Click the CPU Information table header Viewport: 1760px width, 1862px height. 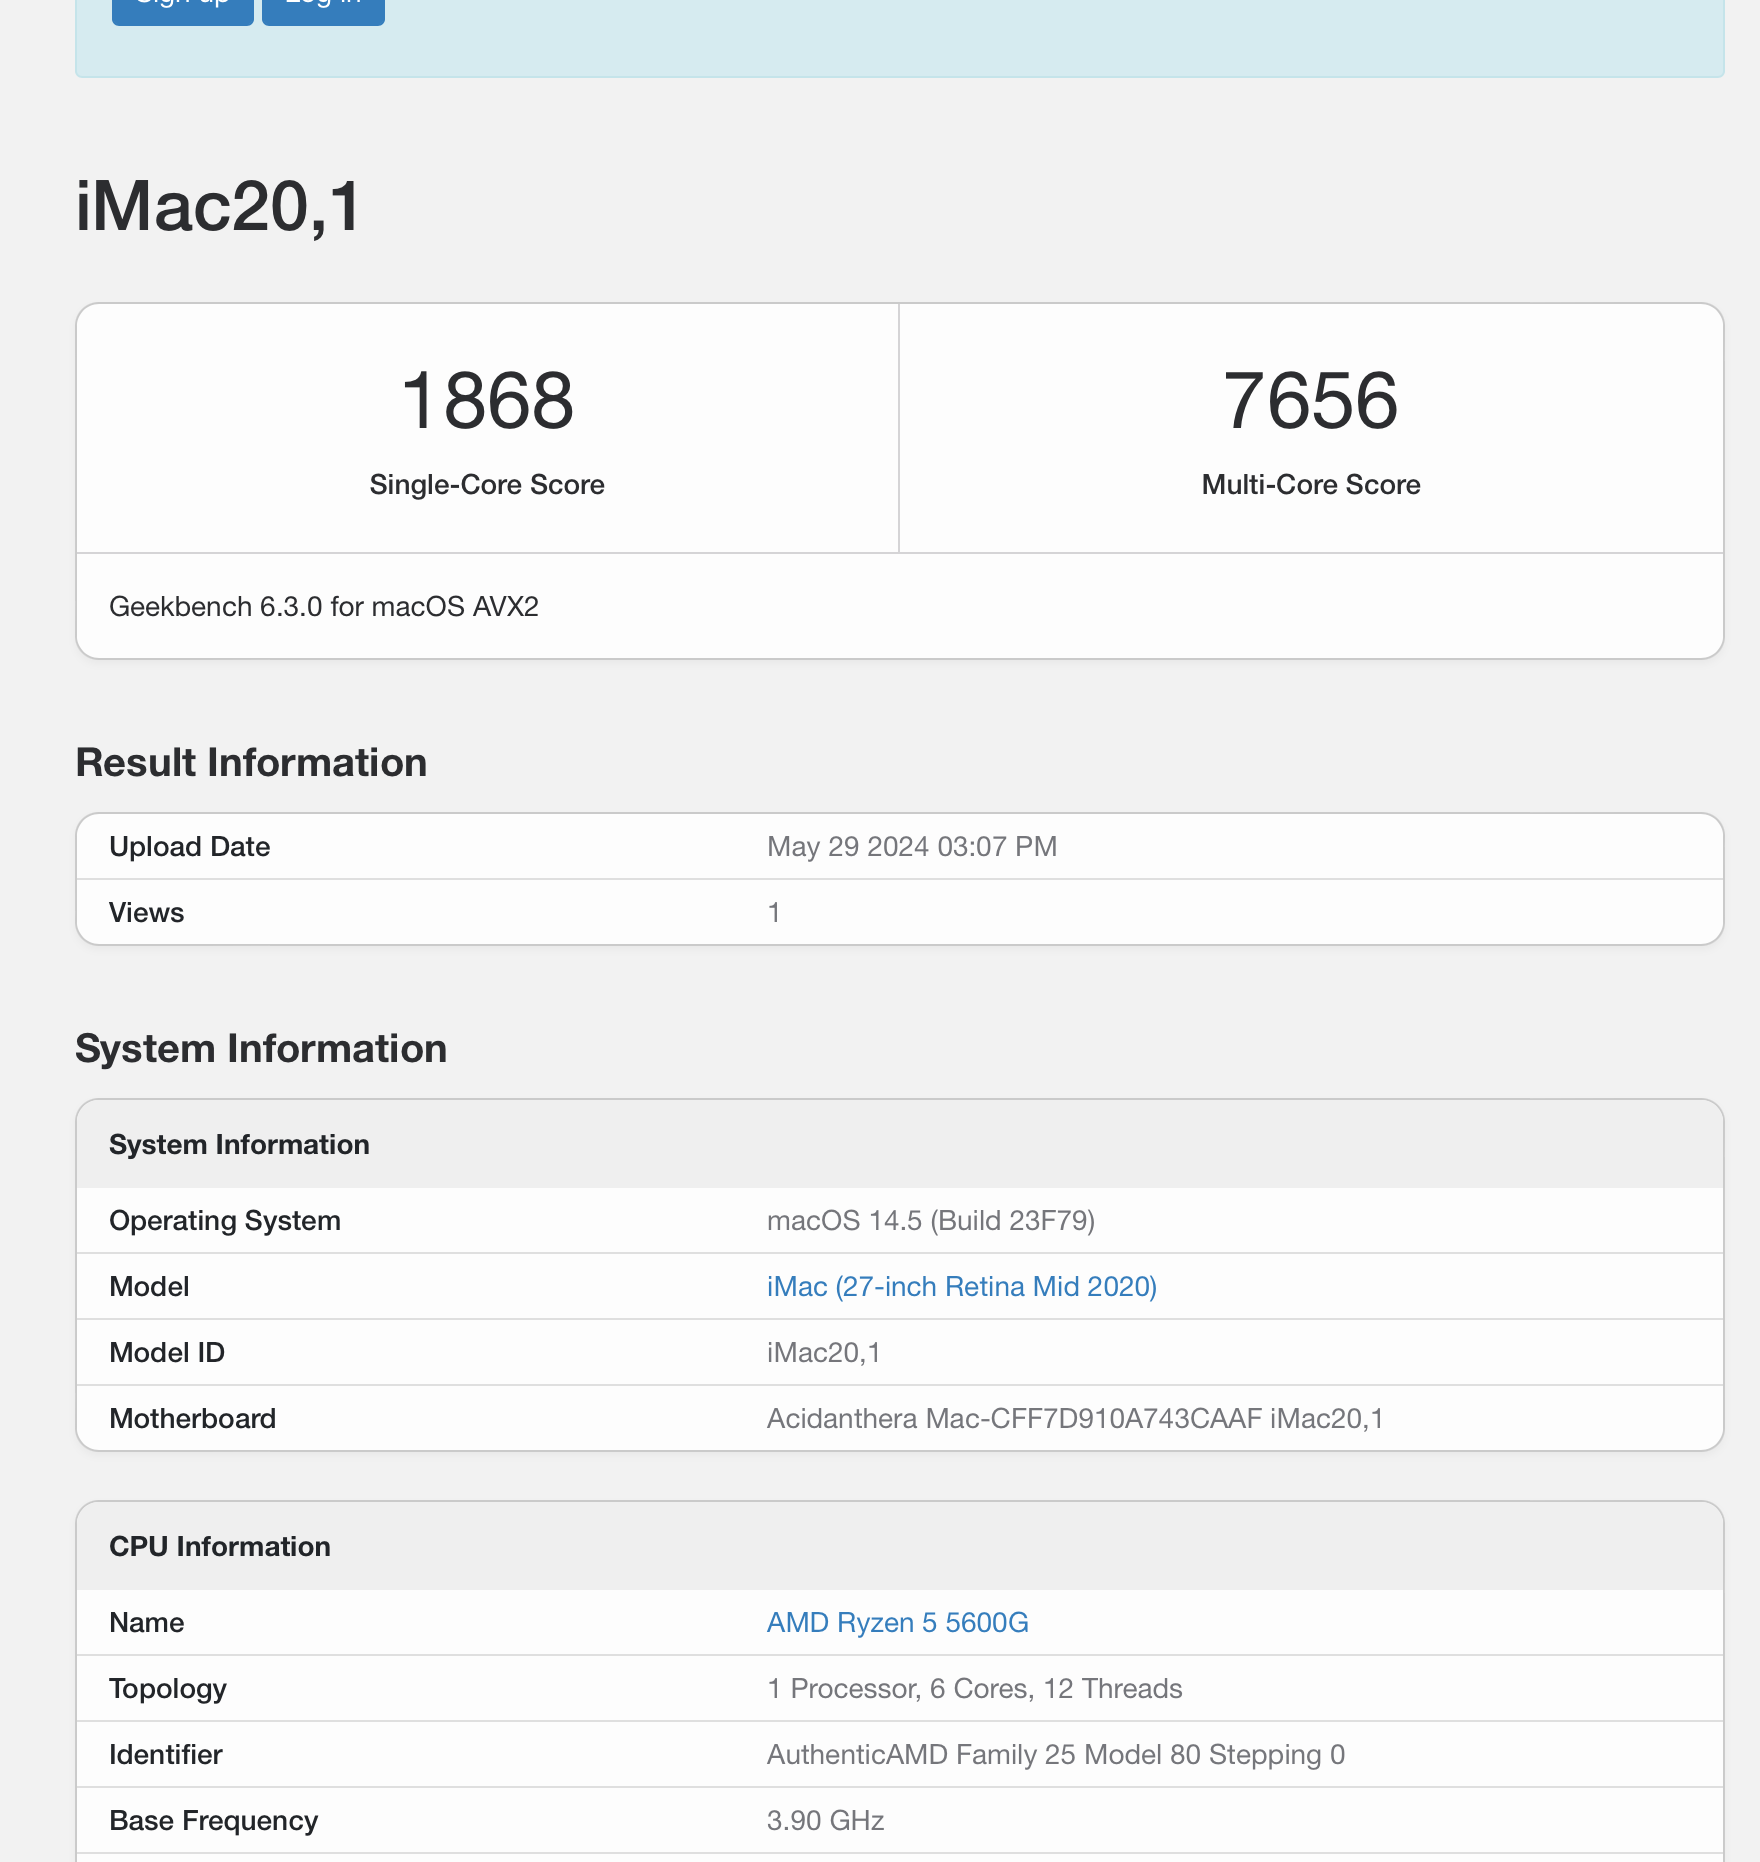220,1547
